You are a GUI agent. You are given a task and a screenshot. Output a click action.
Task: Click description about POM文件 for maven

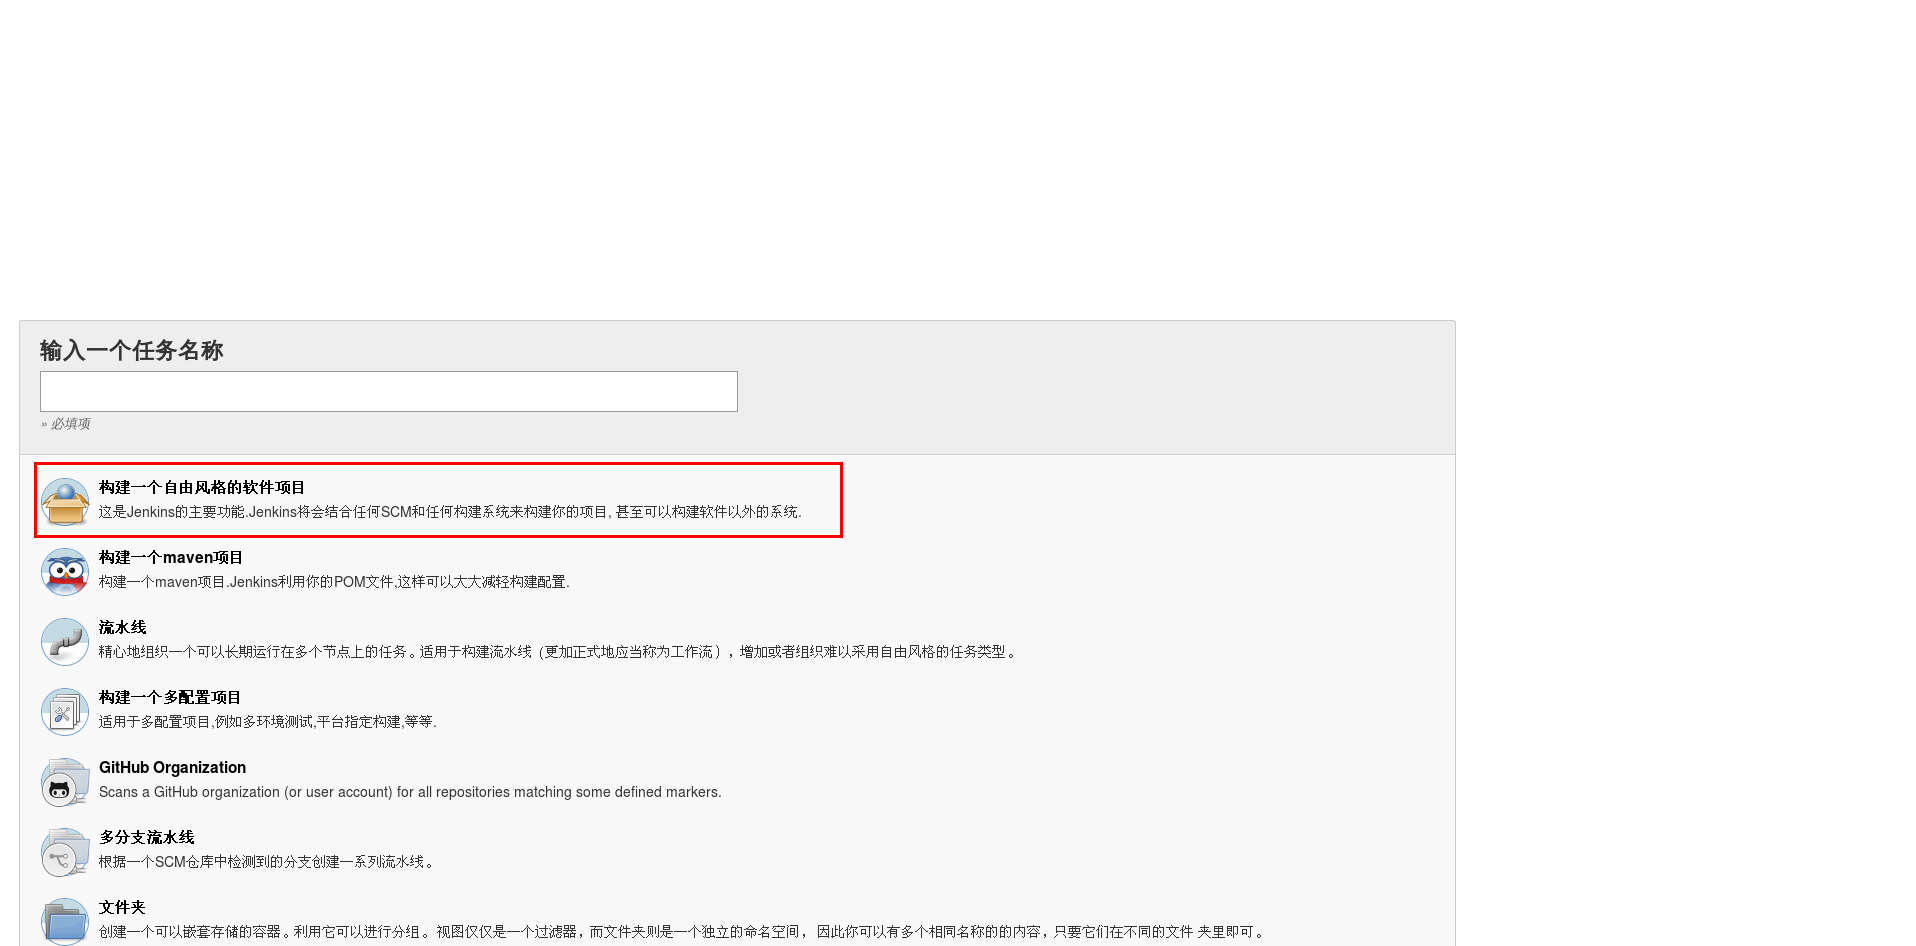click(334, 581)
